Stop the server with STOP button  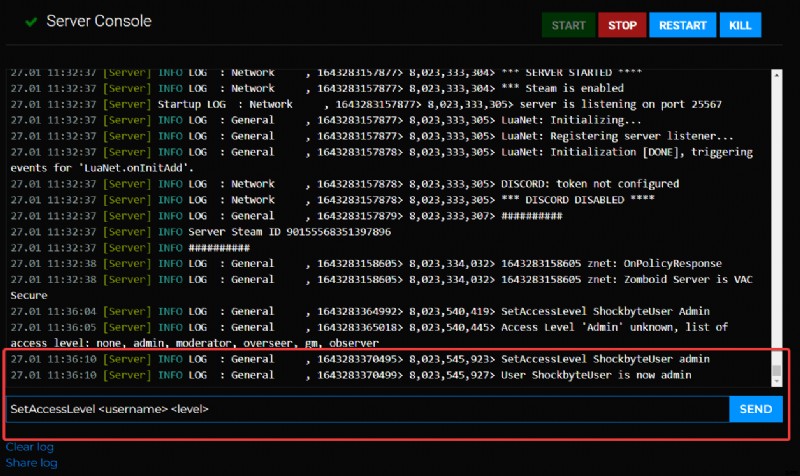point(622,25)
